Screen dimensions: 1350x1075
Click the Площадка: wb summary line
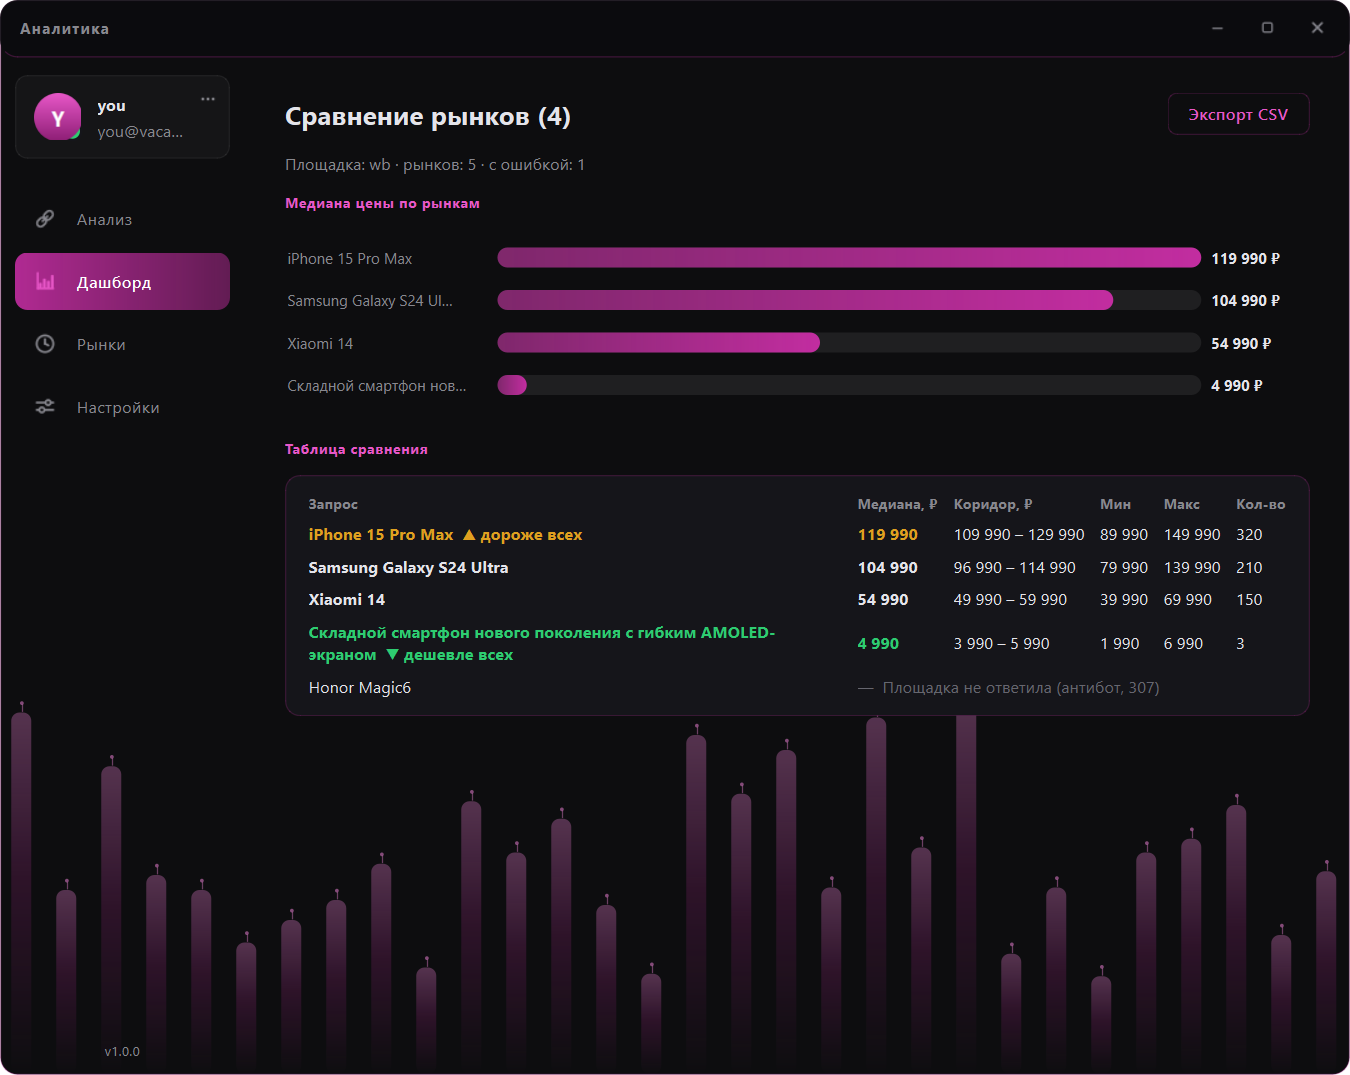435,165
